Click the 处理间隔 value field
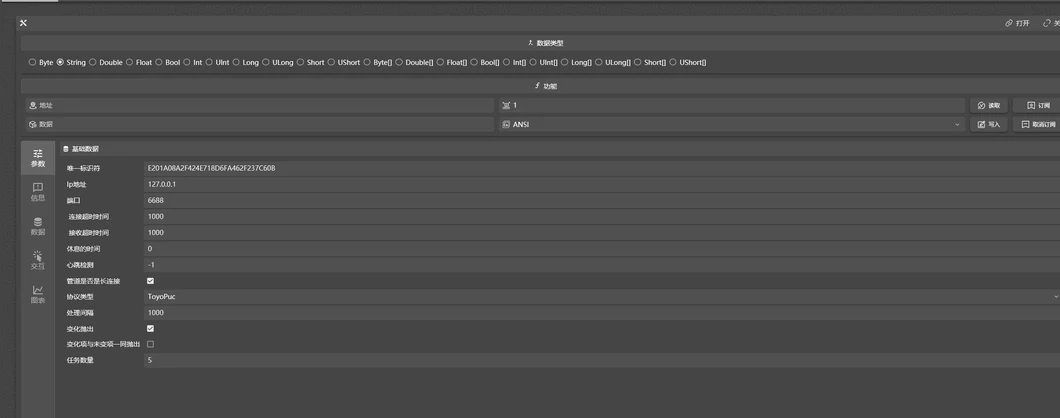The image size is (1060, 418). click(602, 312)
